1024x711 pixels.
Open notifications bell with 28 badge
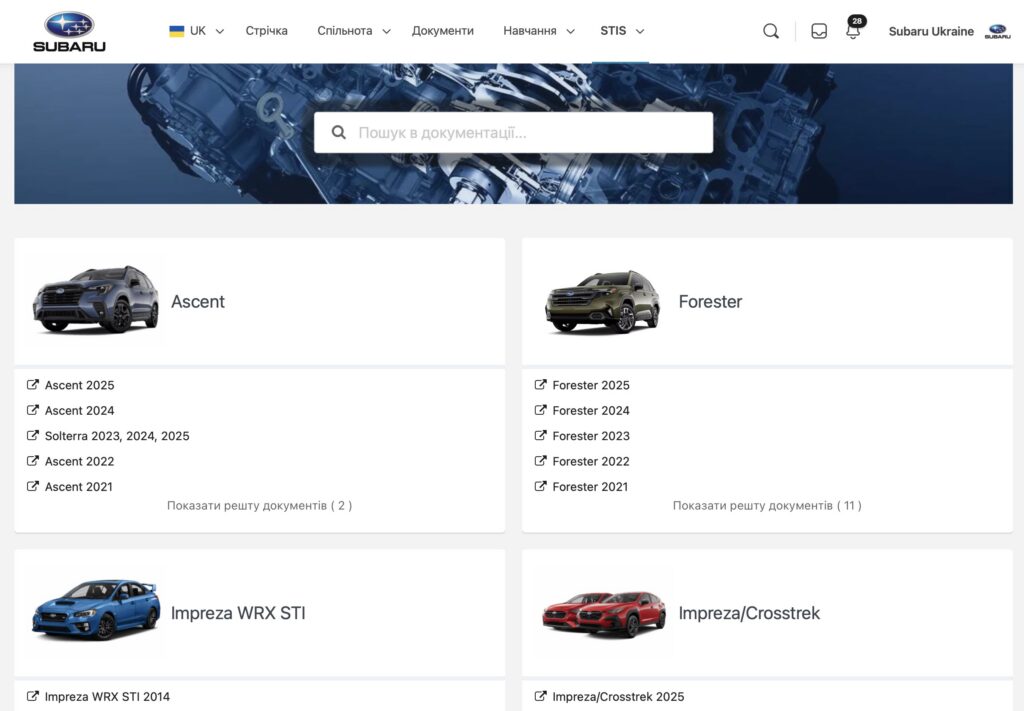[853, 31]
